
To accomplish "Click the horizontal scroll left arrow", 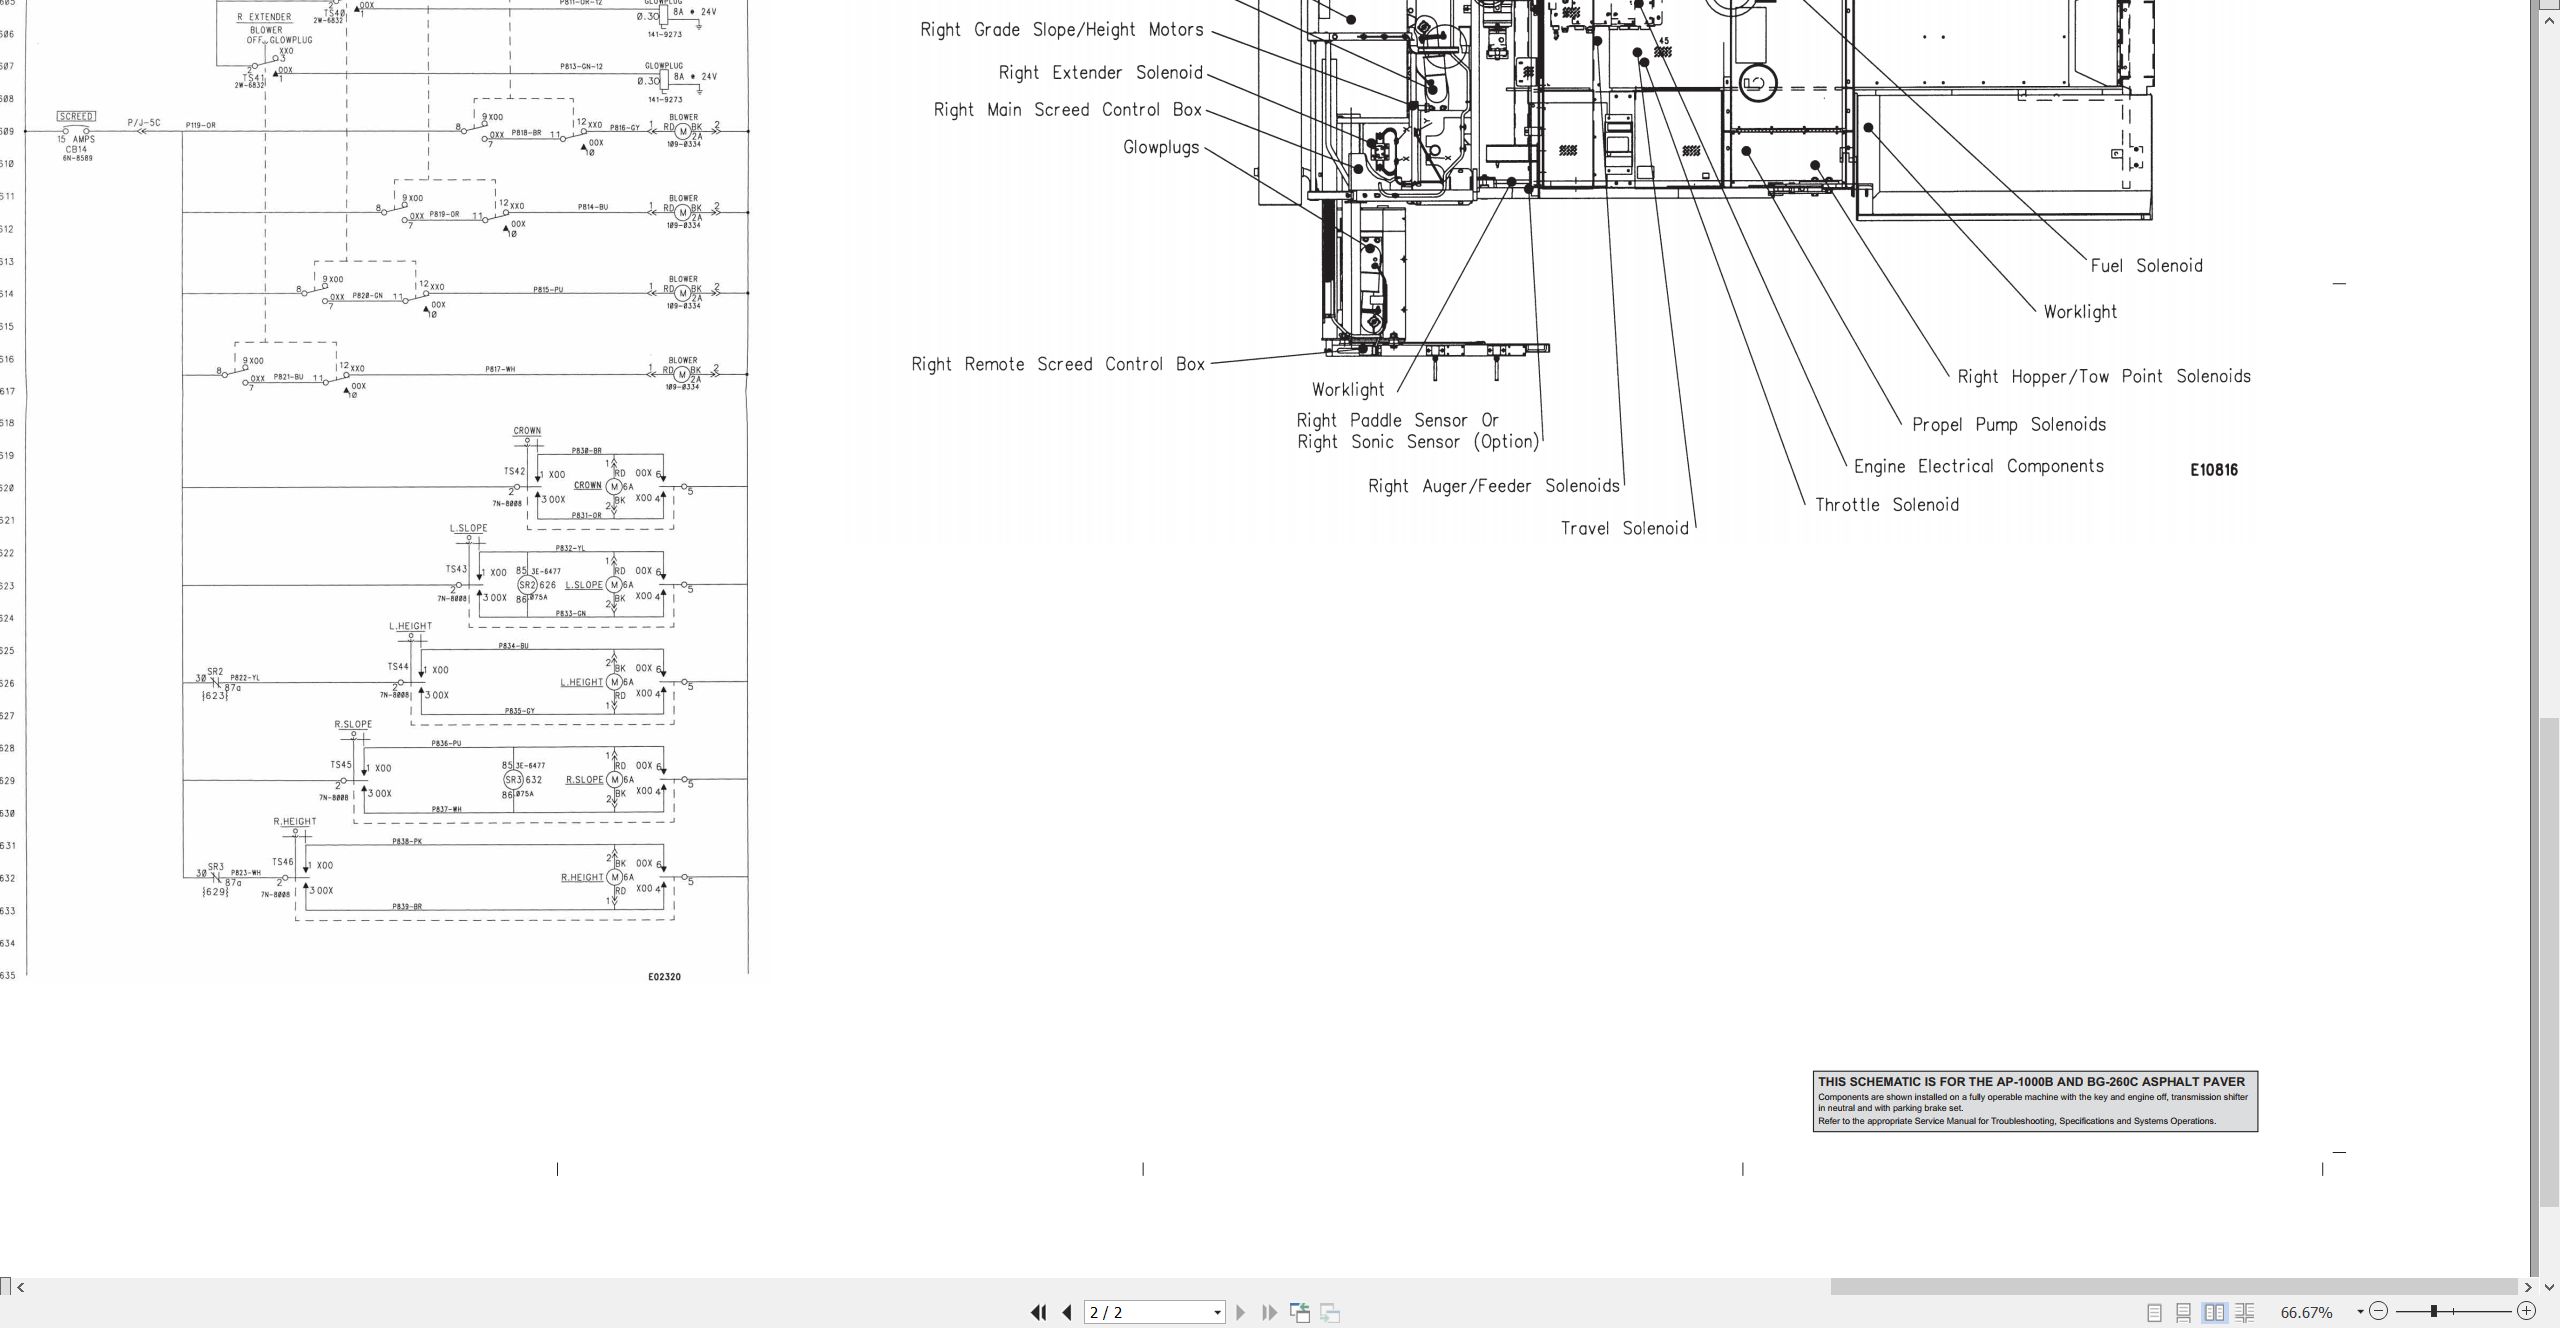I will tap(21, 1287).
